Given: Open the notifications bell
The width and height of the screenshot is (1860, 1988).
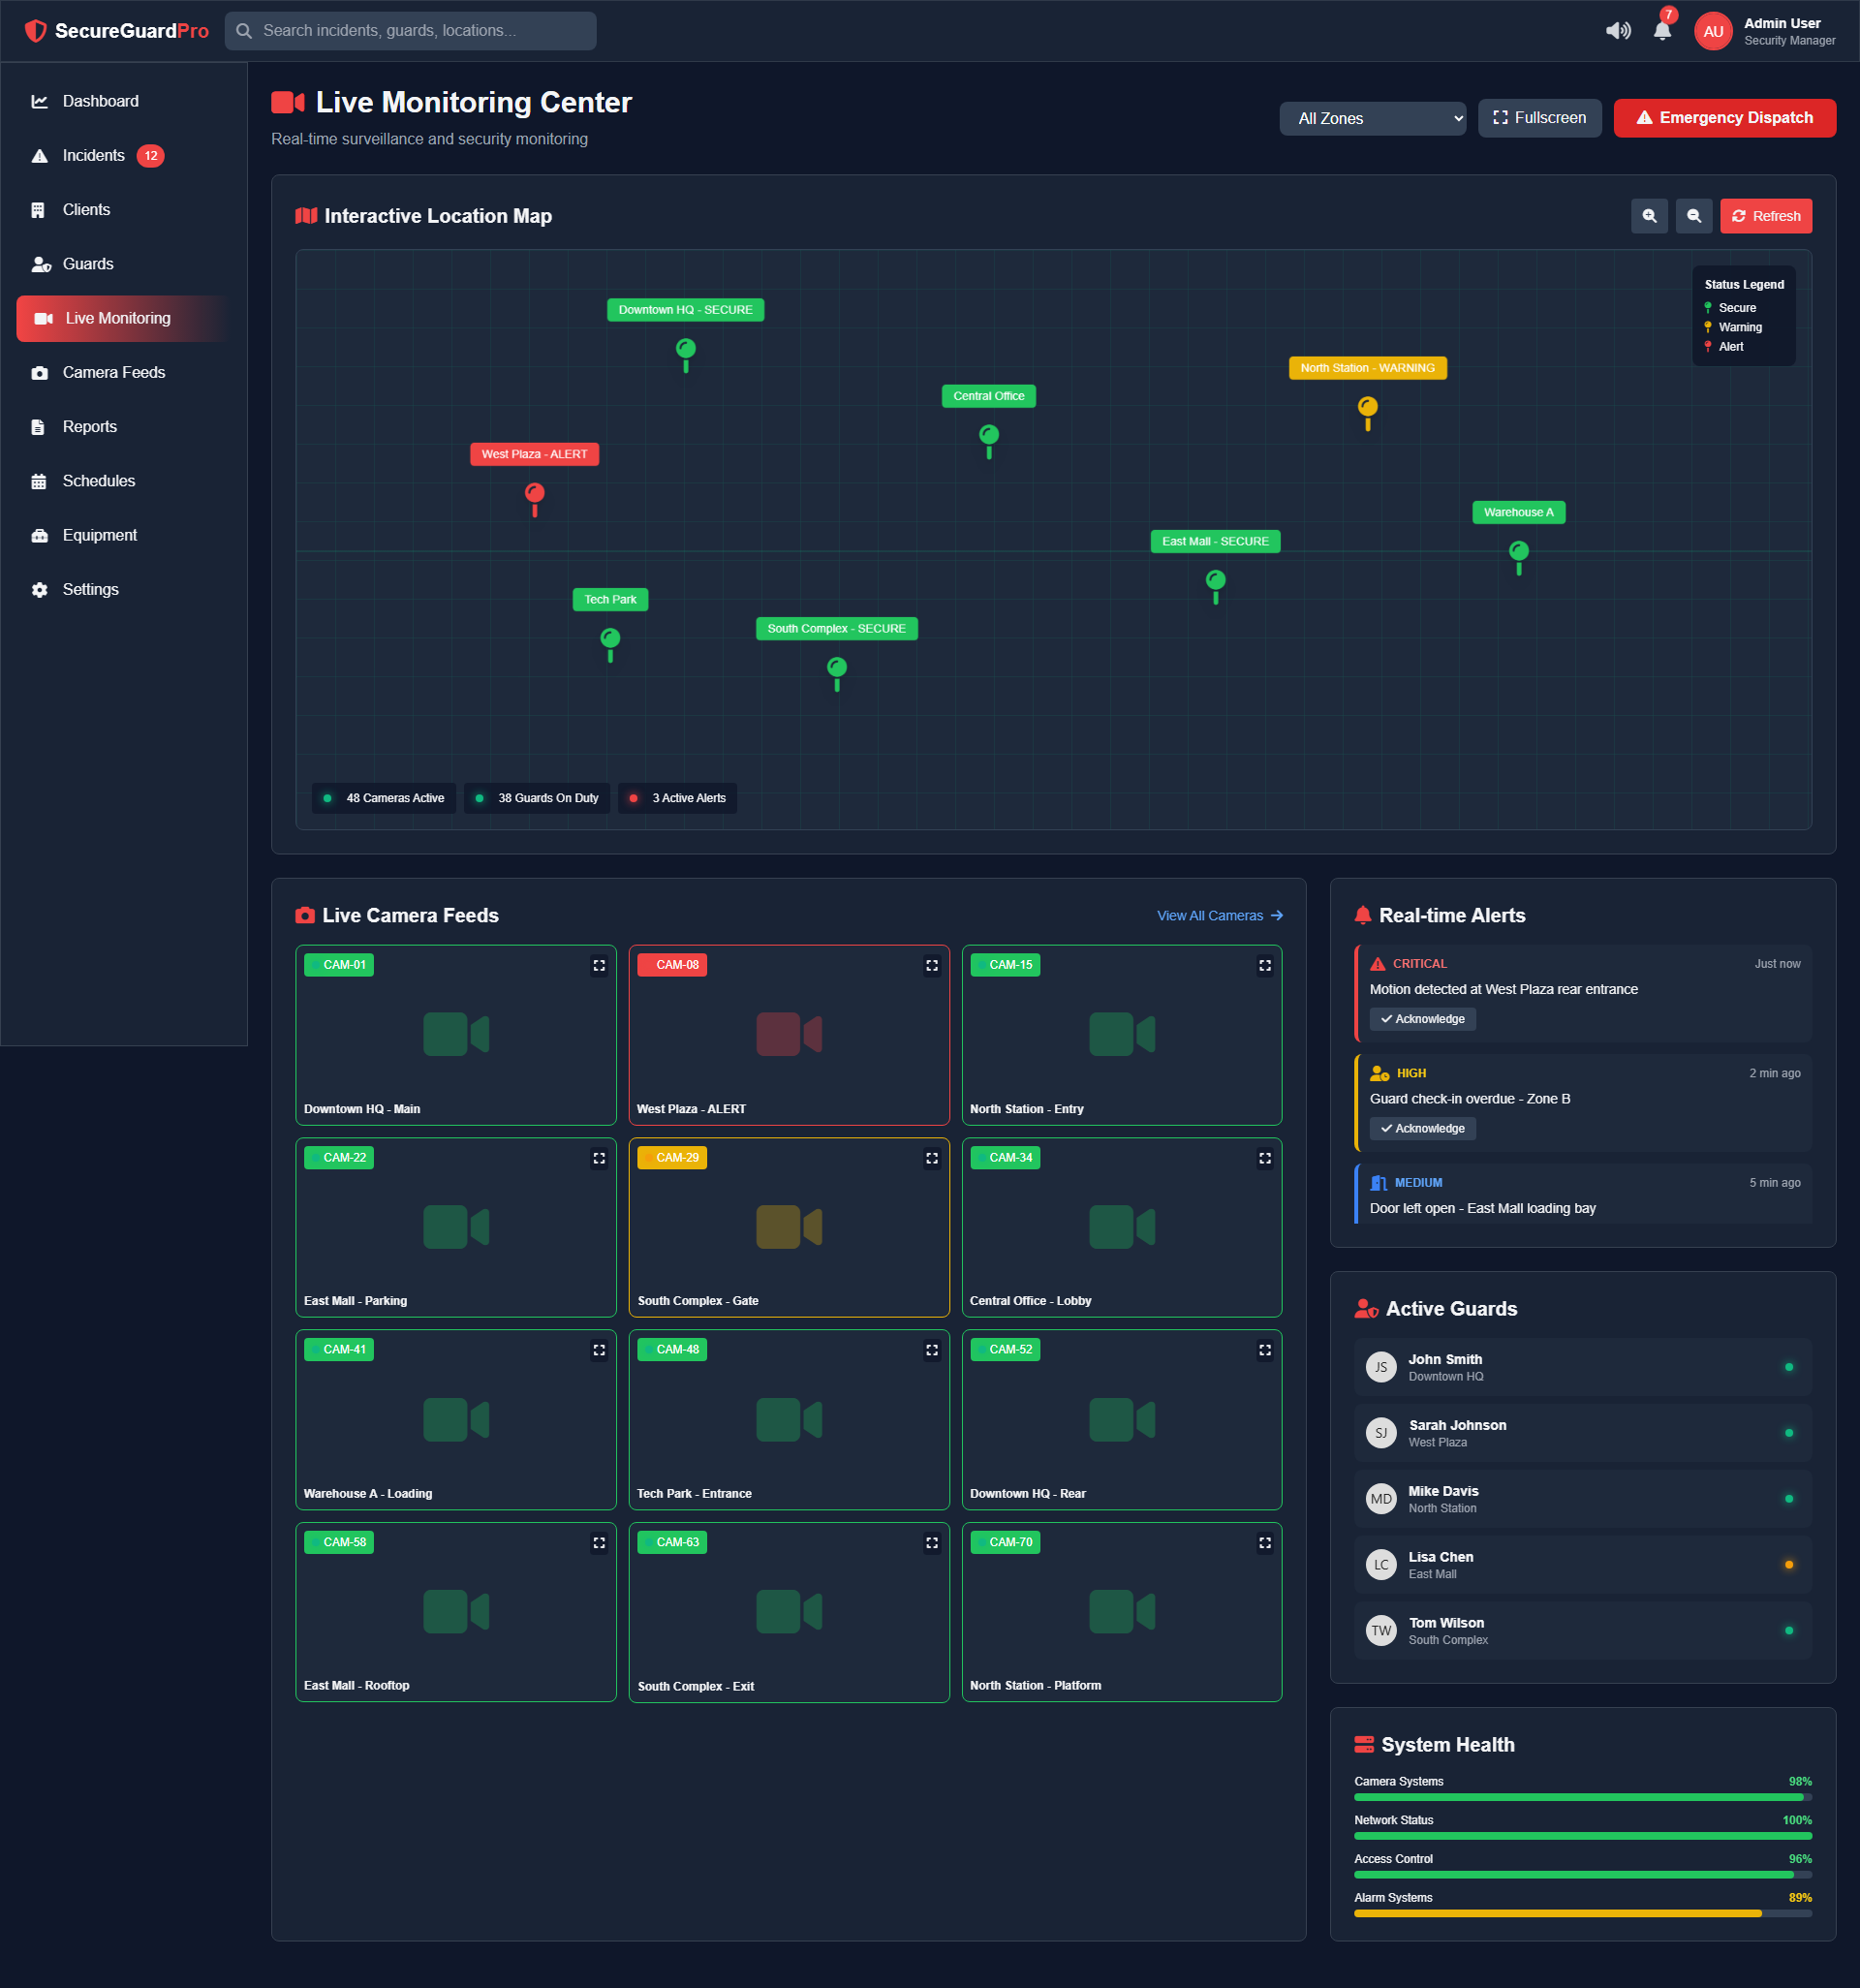Looking at the screenshot, I should pyautogui.click(x=1662, y=31).
